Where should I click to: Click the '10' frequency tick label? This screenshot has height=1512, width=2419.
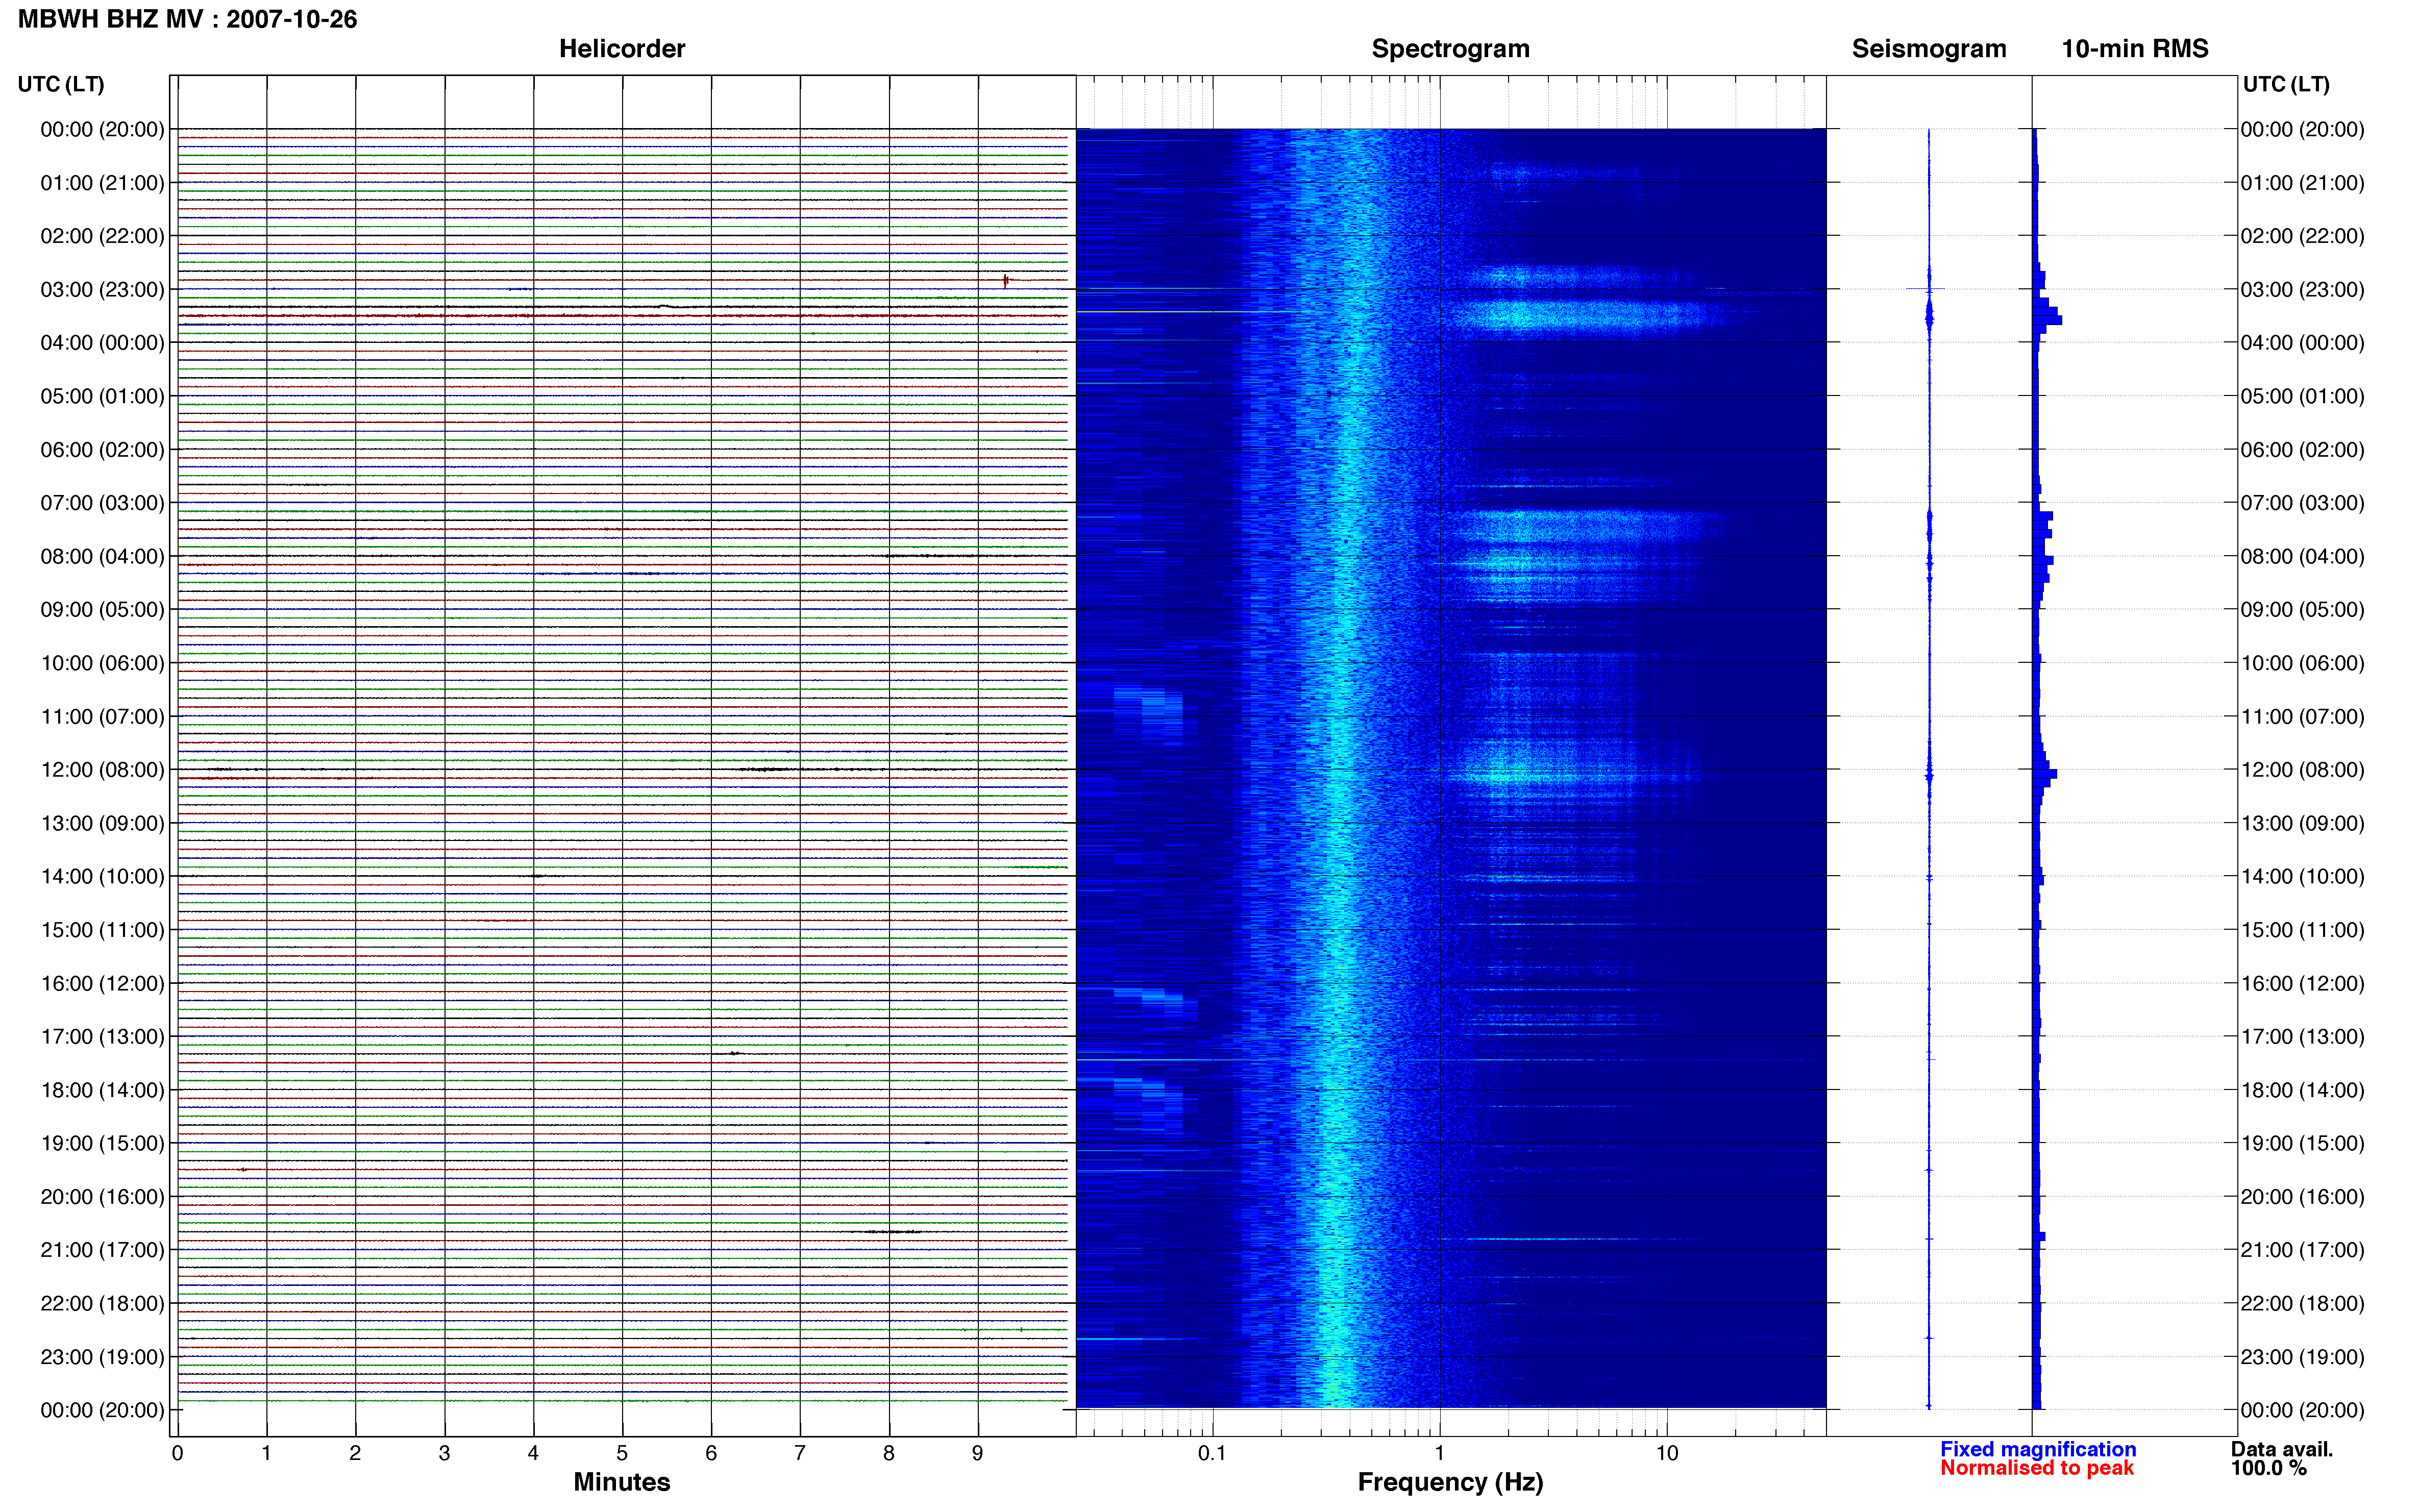pos(1667,1454)
